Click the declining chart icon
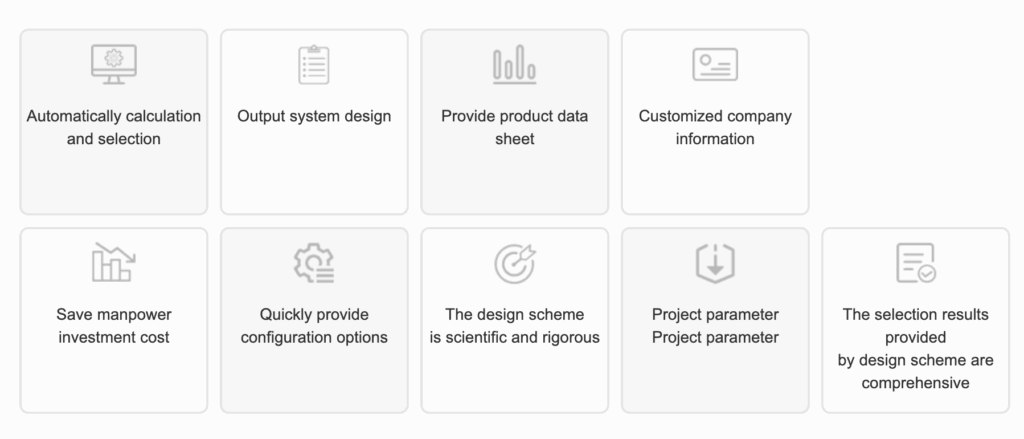The height and width of the screenshot is (439, 1024). [x=114, y=263]
